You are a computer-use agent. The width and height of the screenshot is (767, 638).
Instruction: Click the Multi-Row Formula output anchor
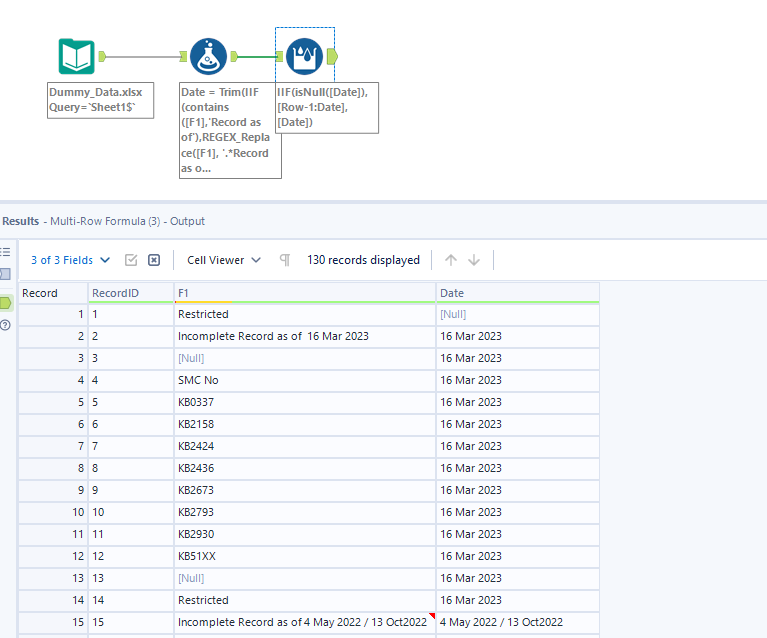(332, 57)
